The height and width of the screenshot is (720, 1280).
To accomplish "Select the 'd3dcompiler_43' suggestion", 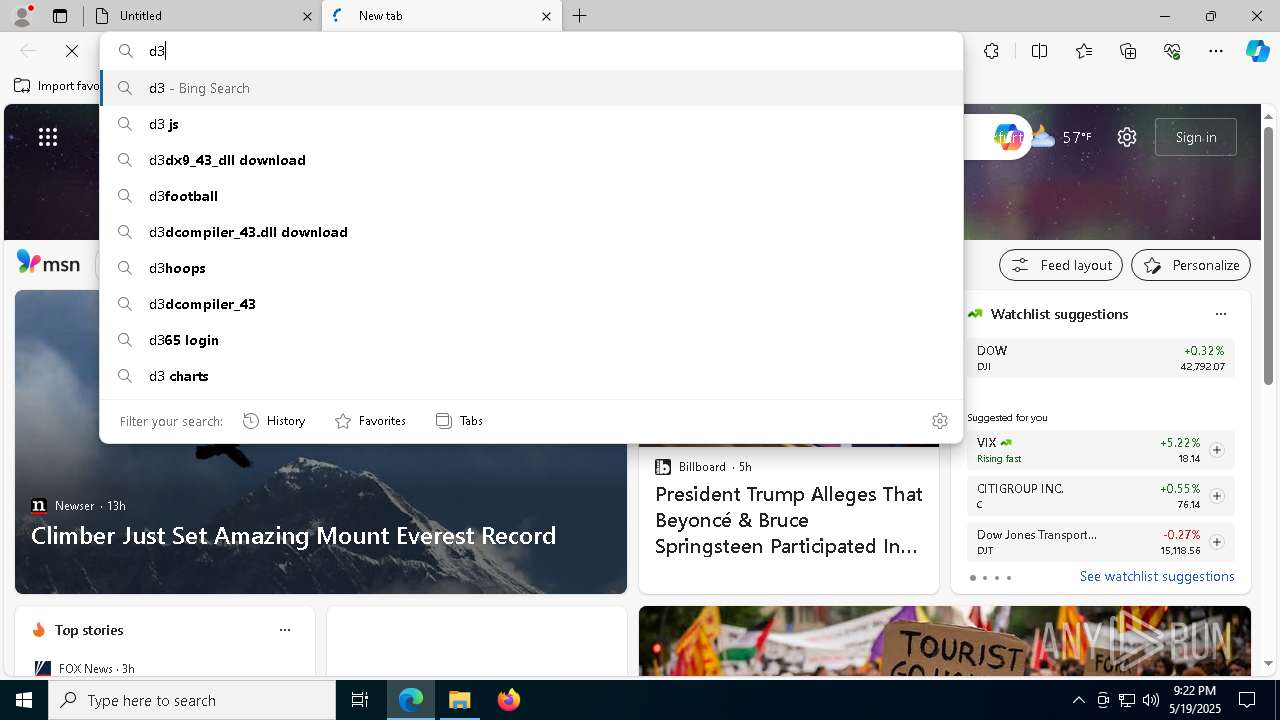I will tap(531, 304).
